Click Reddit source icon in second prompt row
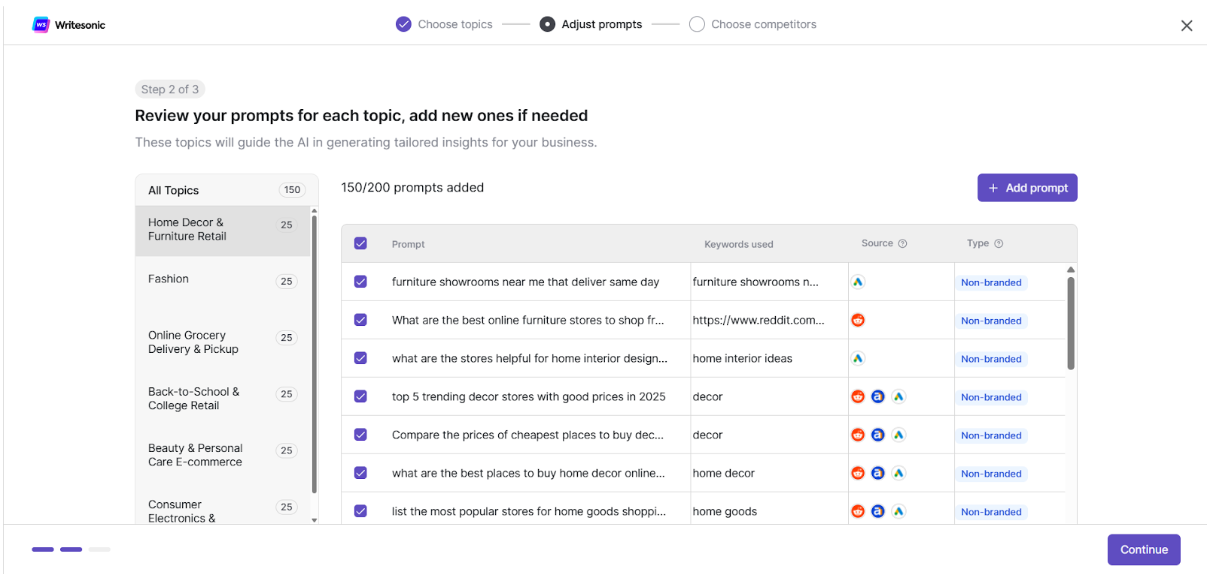Image resolution: width=1209 pixels, height=582 pixels. point(858,320)
